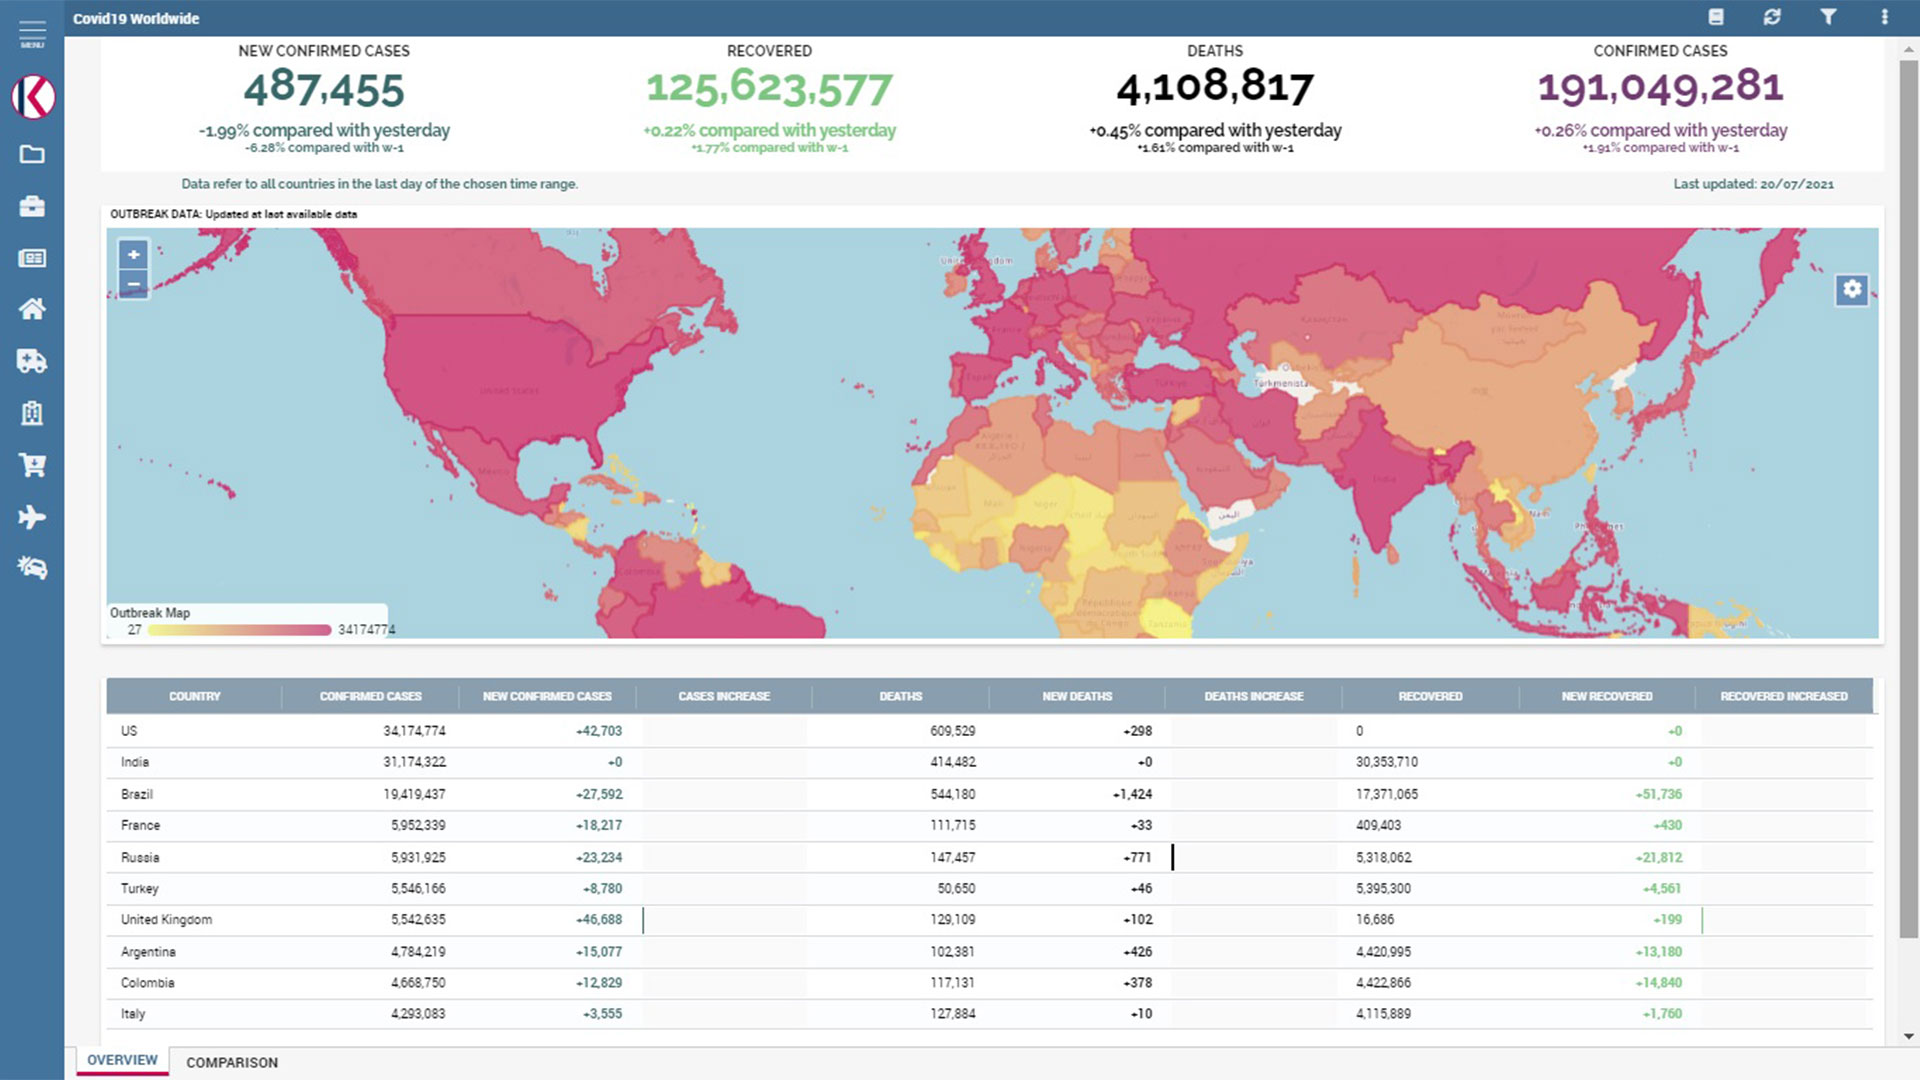Sort by Confirmed Cases column header
The image size is (1920, 1080).
click(370, 696)
